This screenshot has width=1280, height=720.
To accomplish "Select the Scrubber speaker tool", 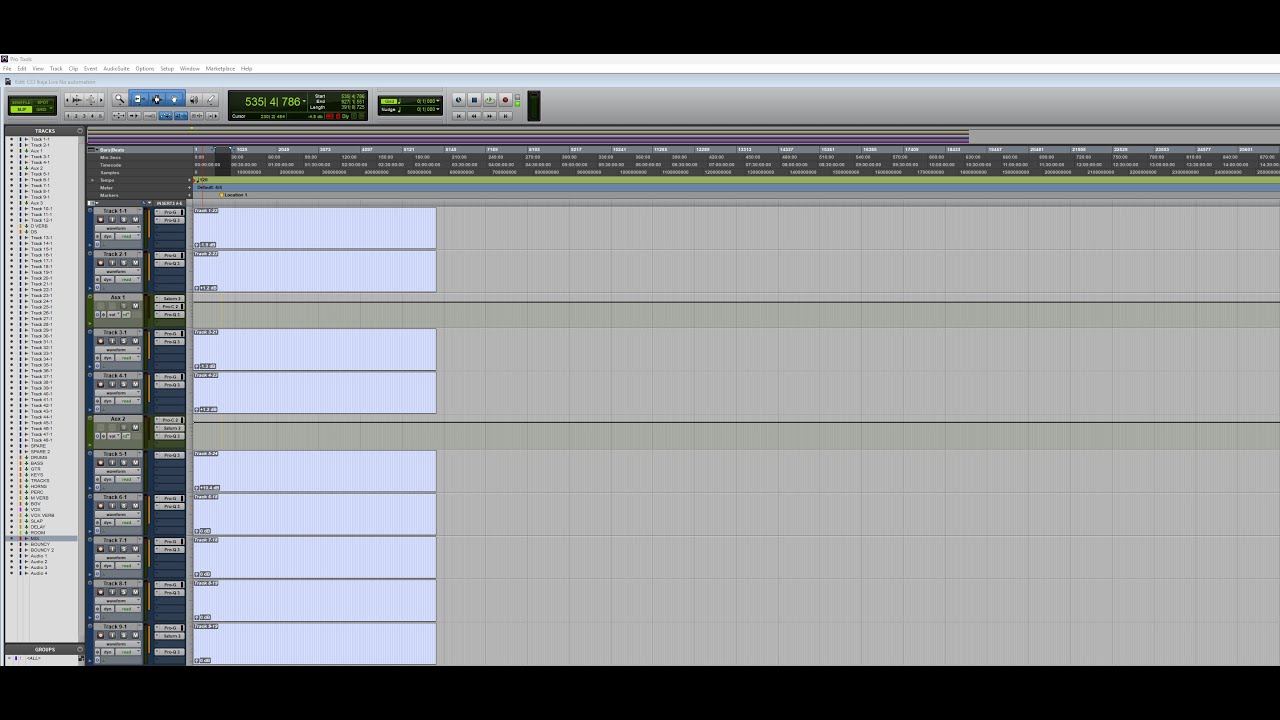I will point(193,99).
